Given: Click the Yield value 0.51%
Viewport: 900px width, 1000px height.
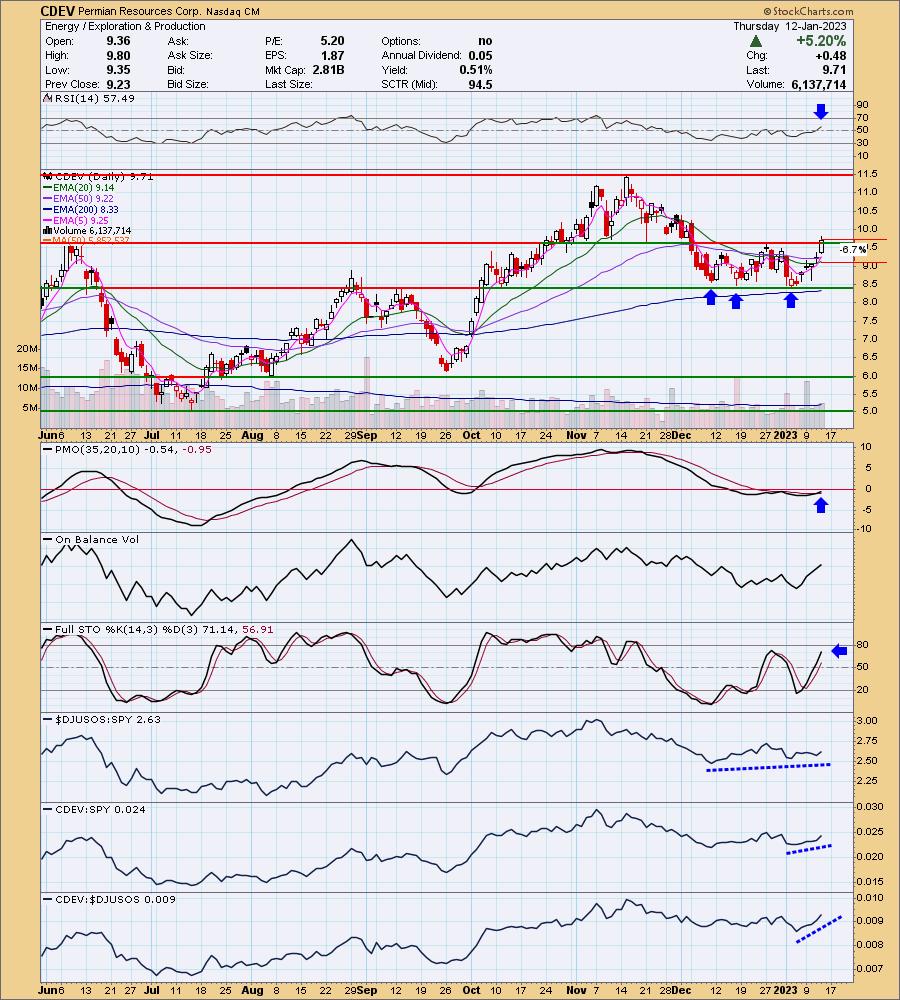Looking at the screenshot, I should [x=476, y=70].
